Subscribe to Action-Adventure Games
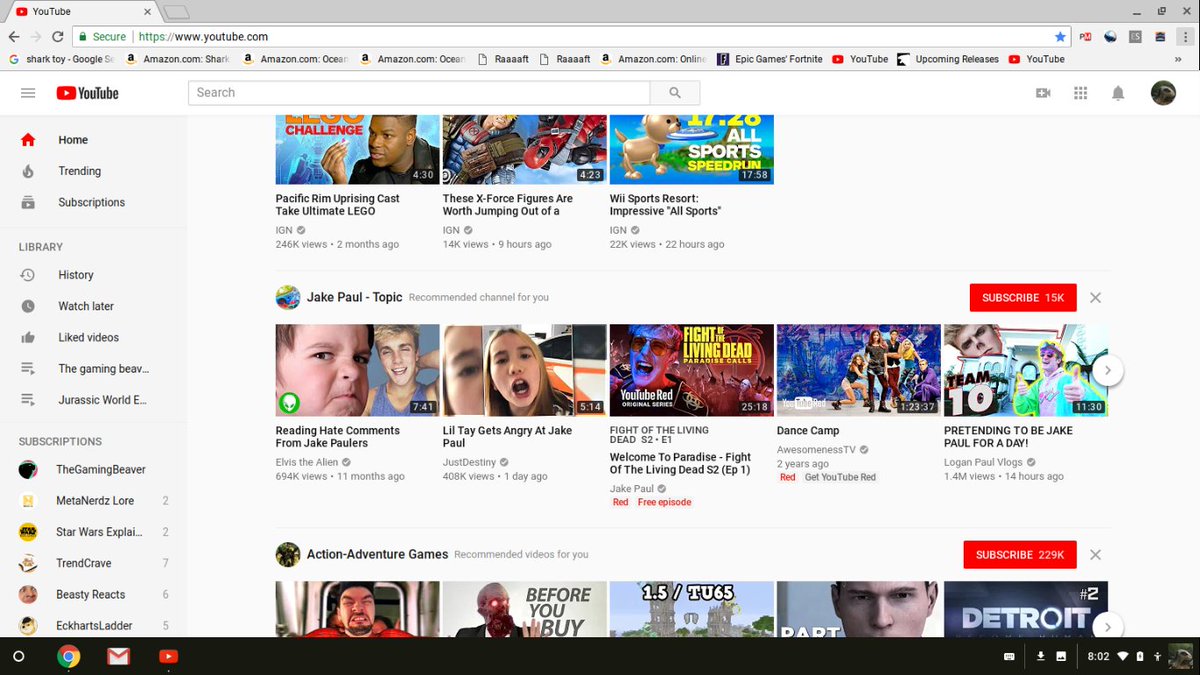The image size is (1200, 675). point(1020,555)
